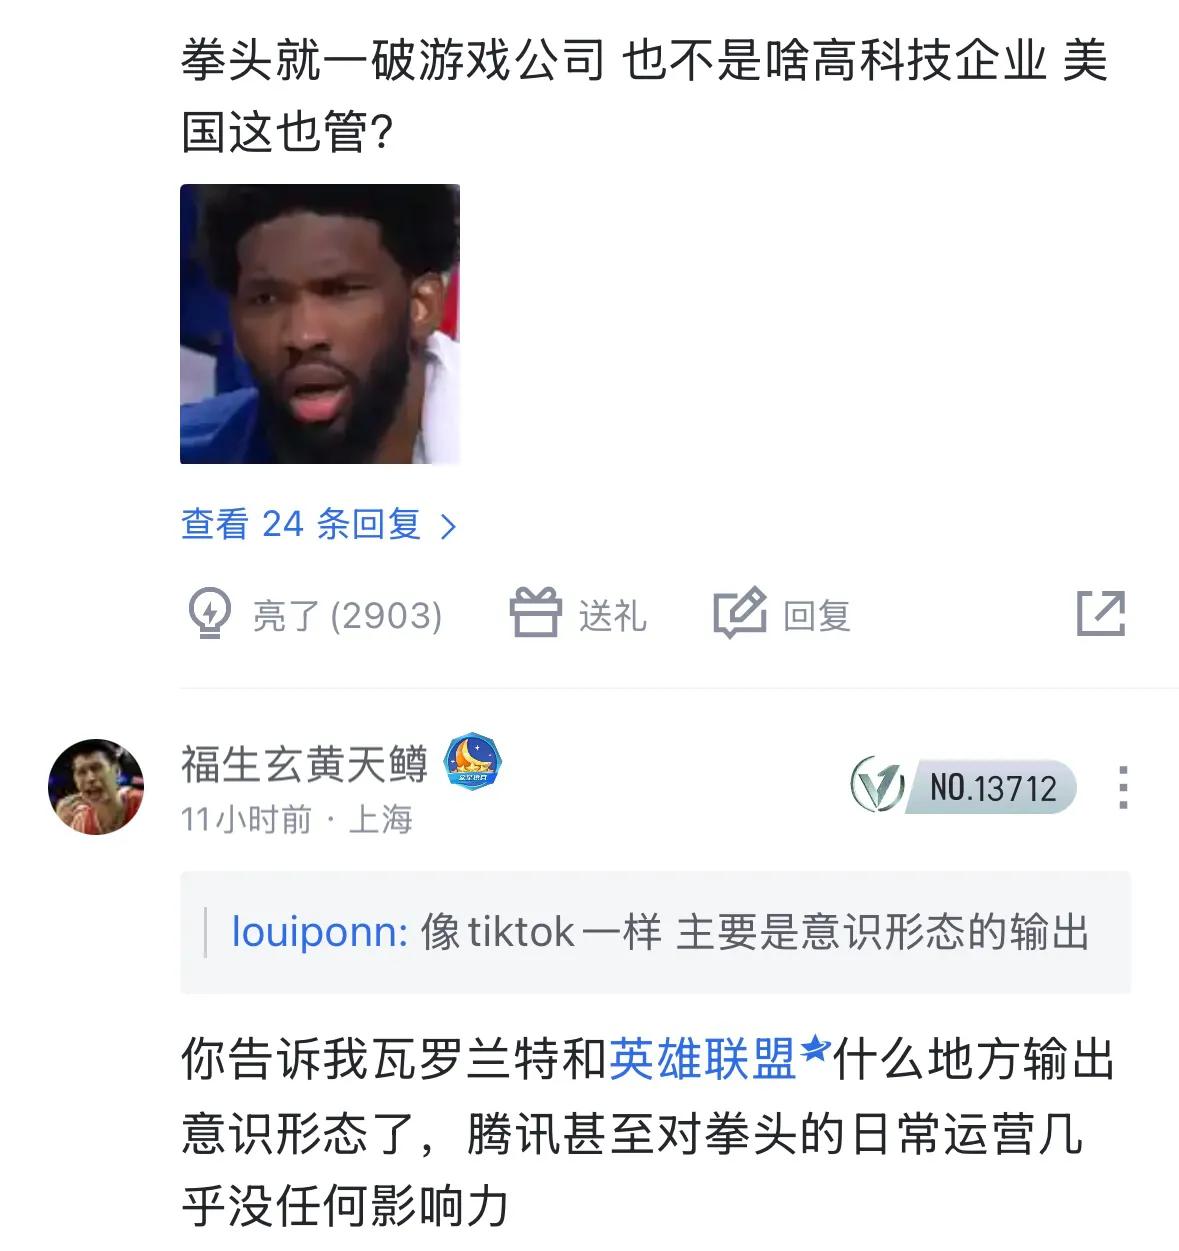Open the commenter's round avatar
Viewport: 1179px width, 1251px height.
click(x=96, y=787)
